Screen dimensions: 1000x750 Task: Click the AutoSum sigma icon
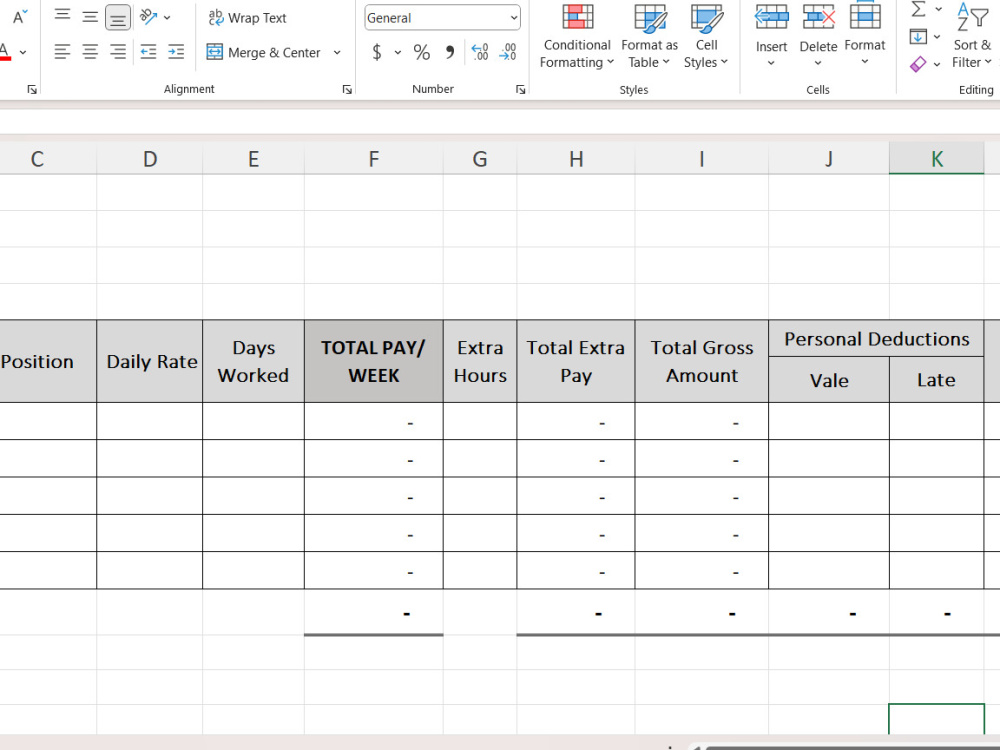[918, 9]
